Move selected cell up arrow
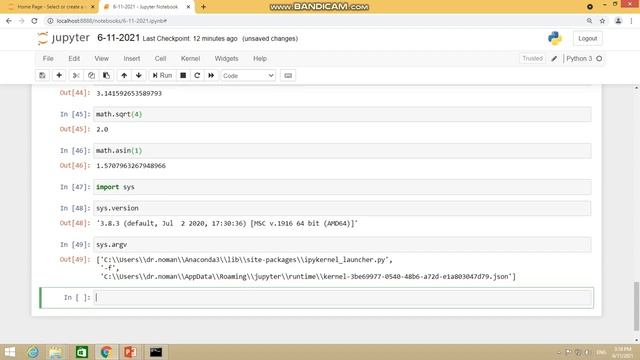 (x=124, y=76)
